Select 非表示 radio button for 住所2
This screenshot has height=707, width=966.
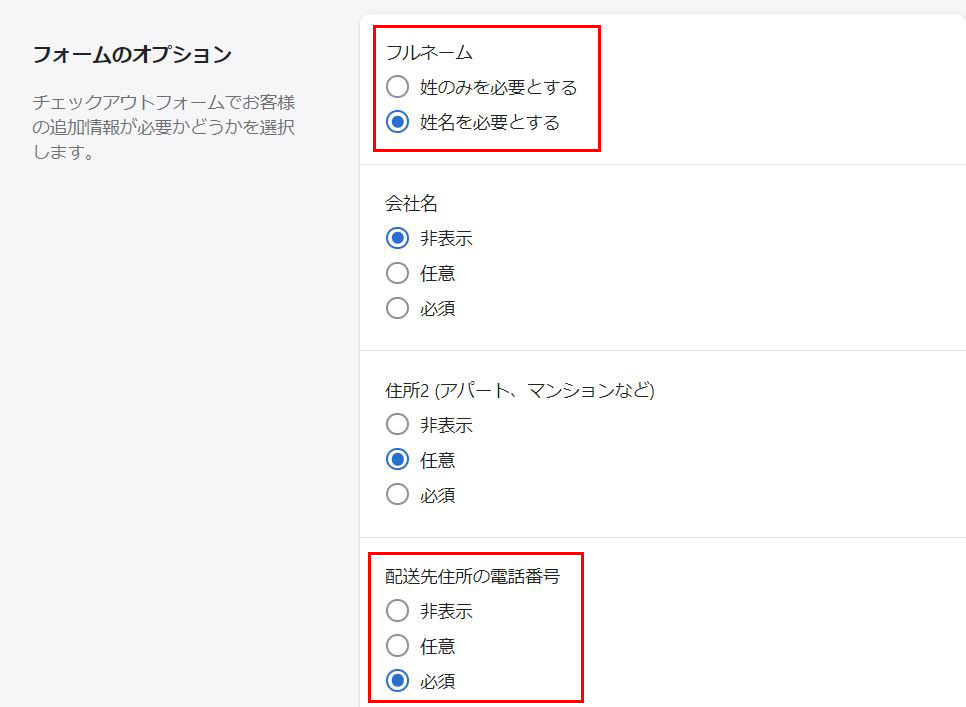point(397,424)
